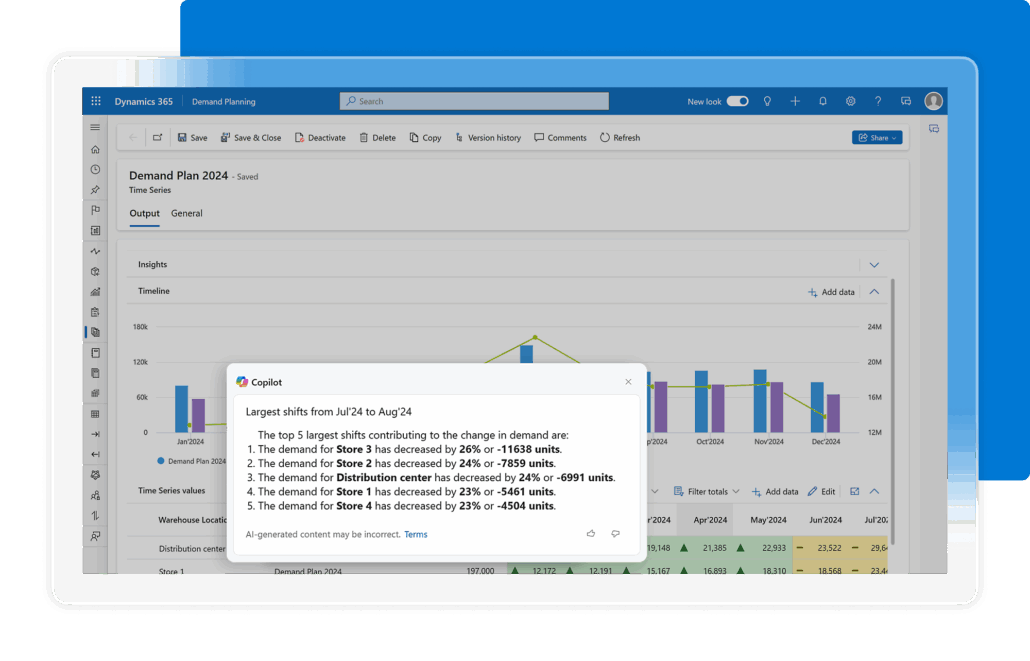
Task: Click the Save icon in command bar
Action: click(182, 138)
